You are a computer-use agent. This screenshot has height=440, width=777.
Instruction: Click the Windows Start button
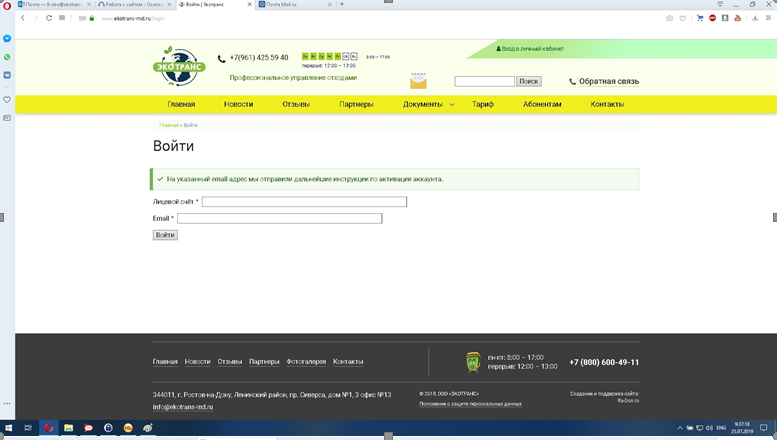click(9, 428)
